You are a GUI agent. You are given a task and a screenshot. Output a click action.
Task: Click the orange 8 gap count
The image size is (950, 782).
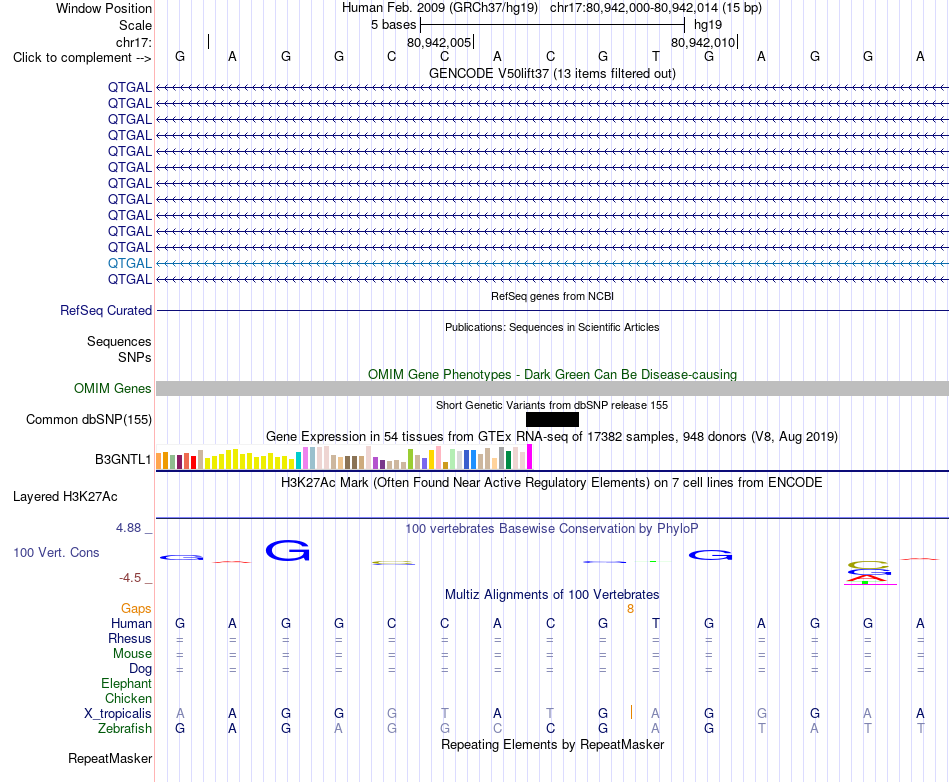click(630, 609)
